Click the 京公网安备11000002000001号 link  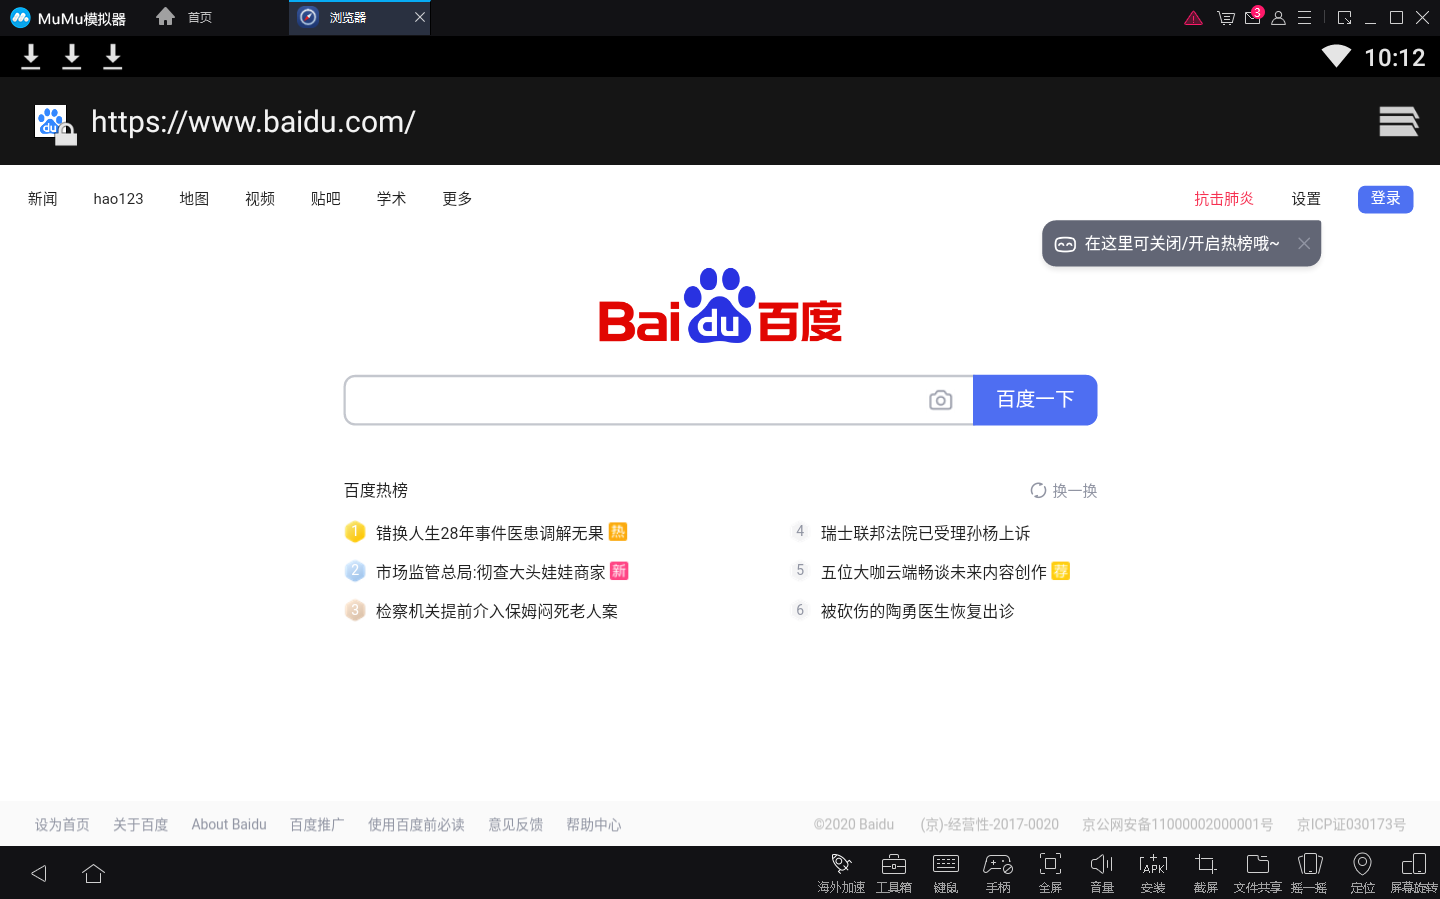click(1177, 825)
